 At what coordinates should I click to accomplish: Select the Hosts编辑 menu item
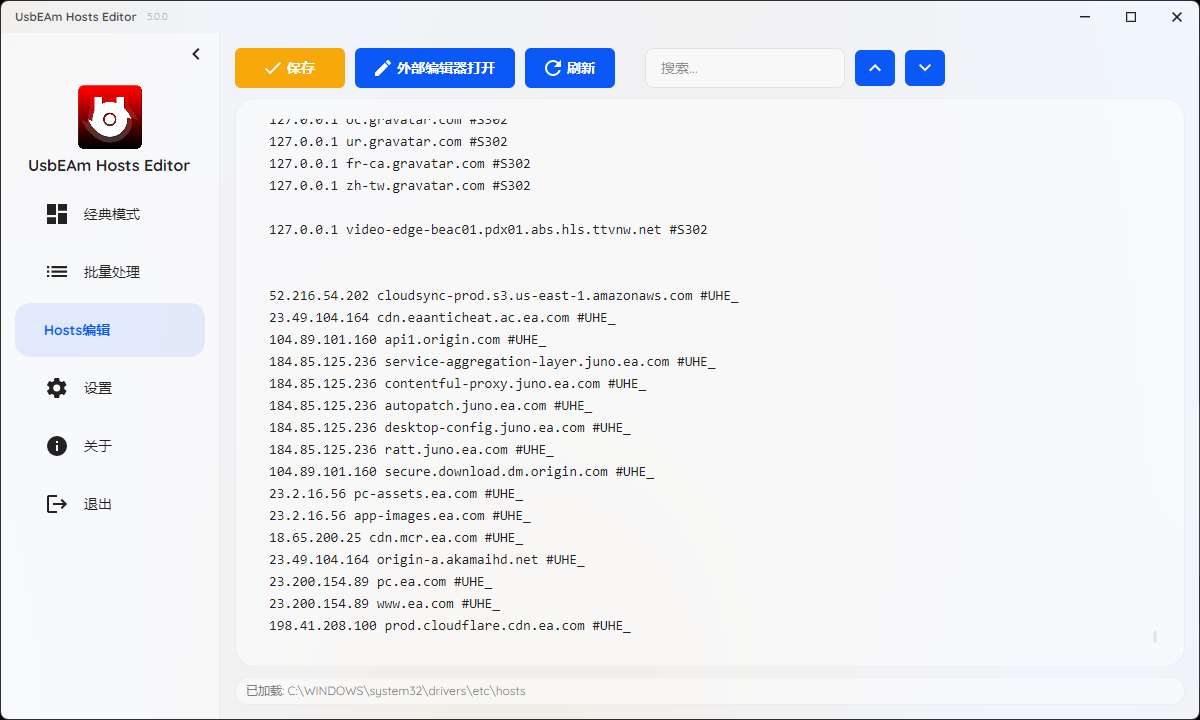point(110,330)
